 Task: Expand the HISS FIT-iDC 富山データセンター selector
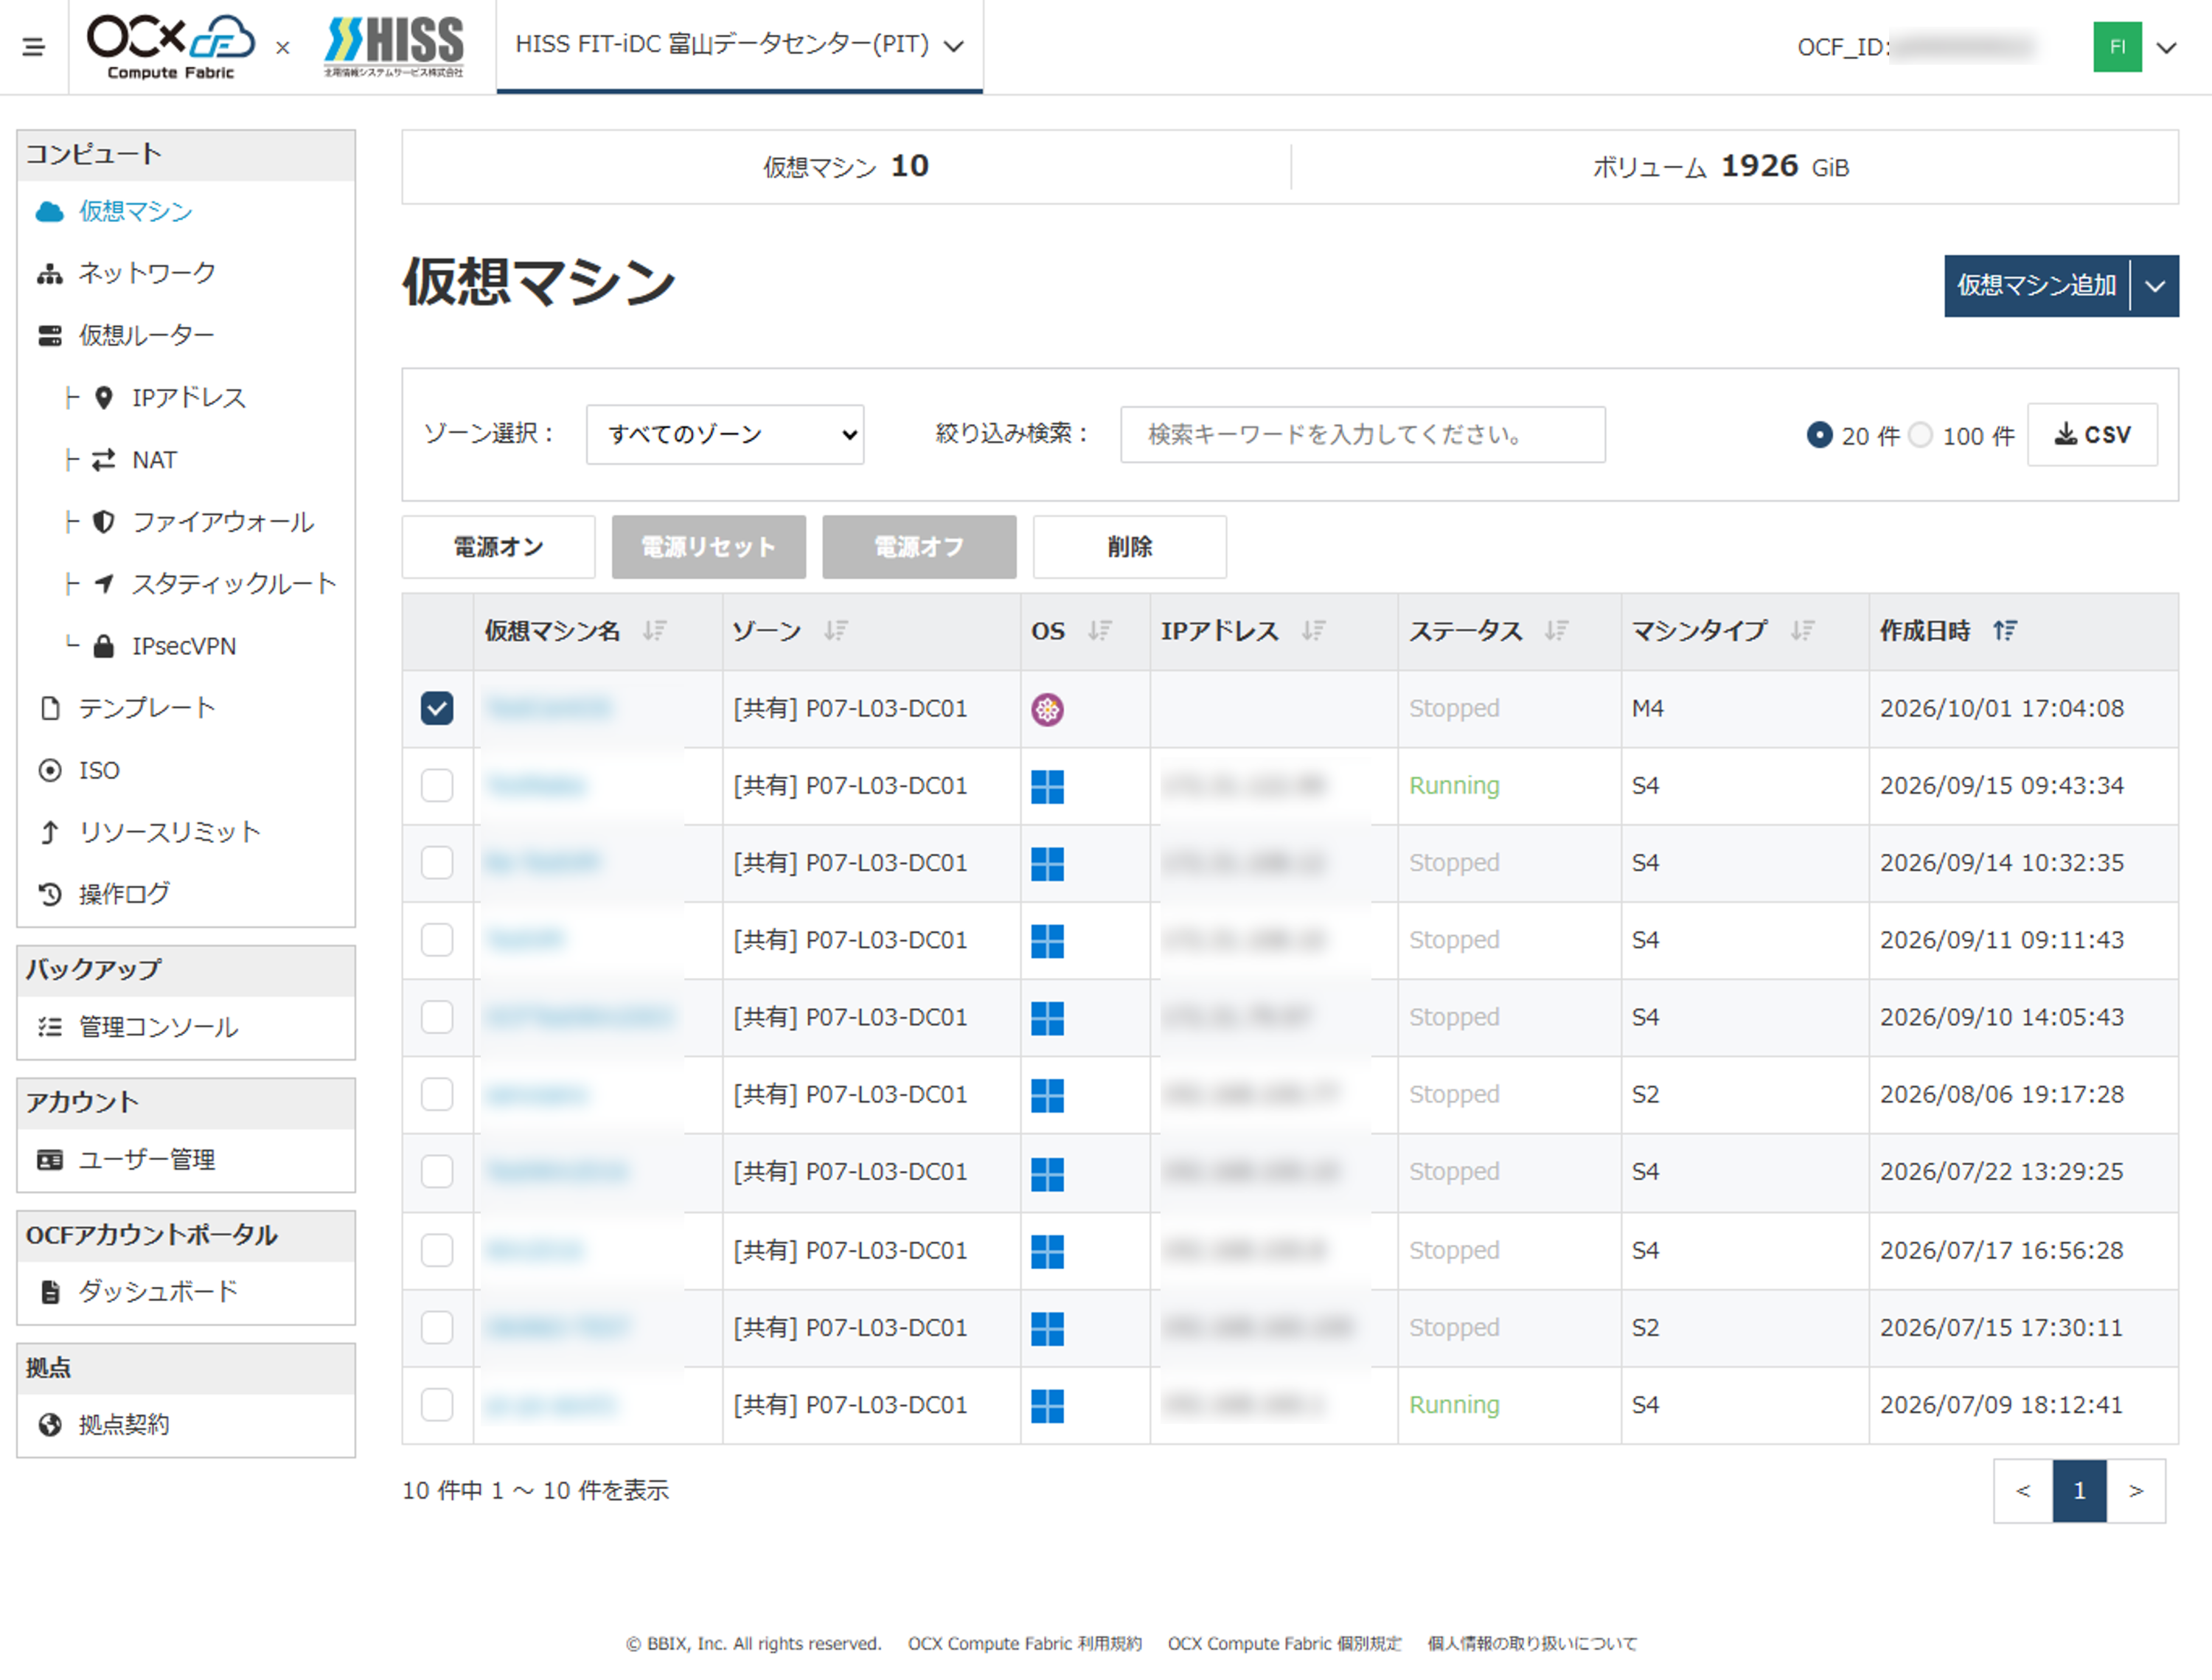[x=739, y=45]
